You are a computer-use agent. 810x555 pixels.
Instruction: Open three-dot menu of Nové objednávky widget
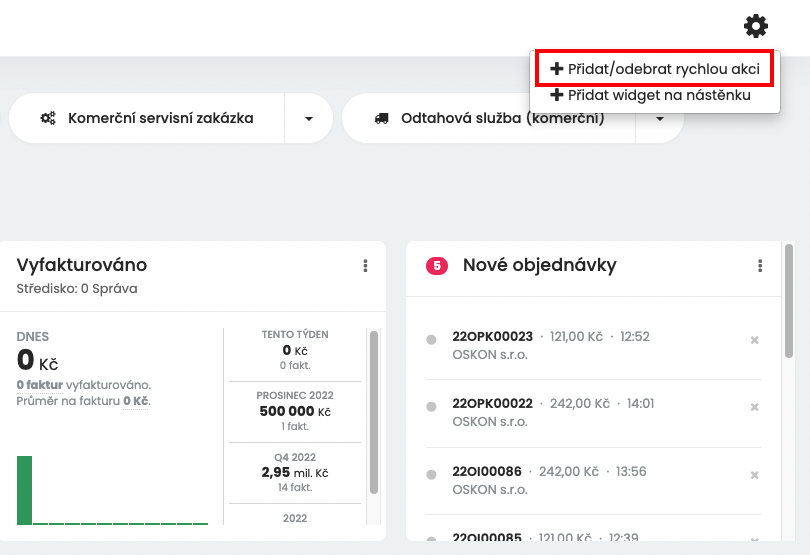tap(760, 266)
